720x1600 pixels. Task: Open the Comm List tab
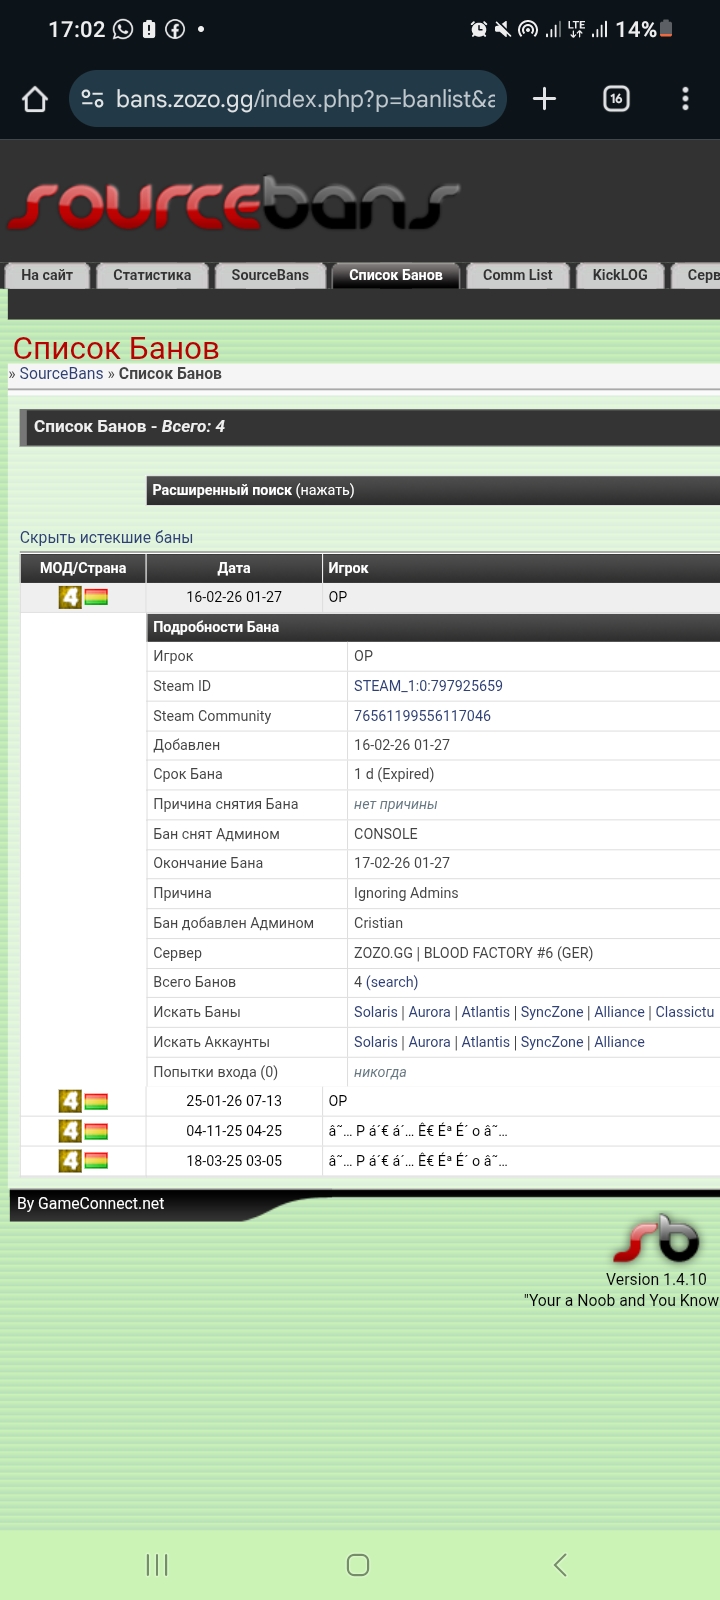[517, 275]
